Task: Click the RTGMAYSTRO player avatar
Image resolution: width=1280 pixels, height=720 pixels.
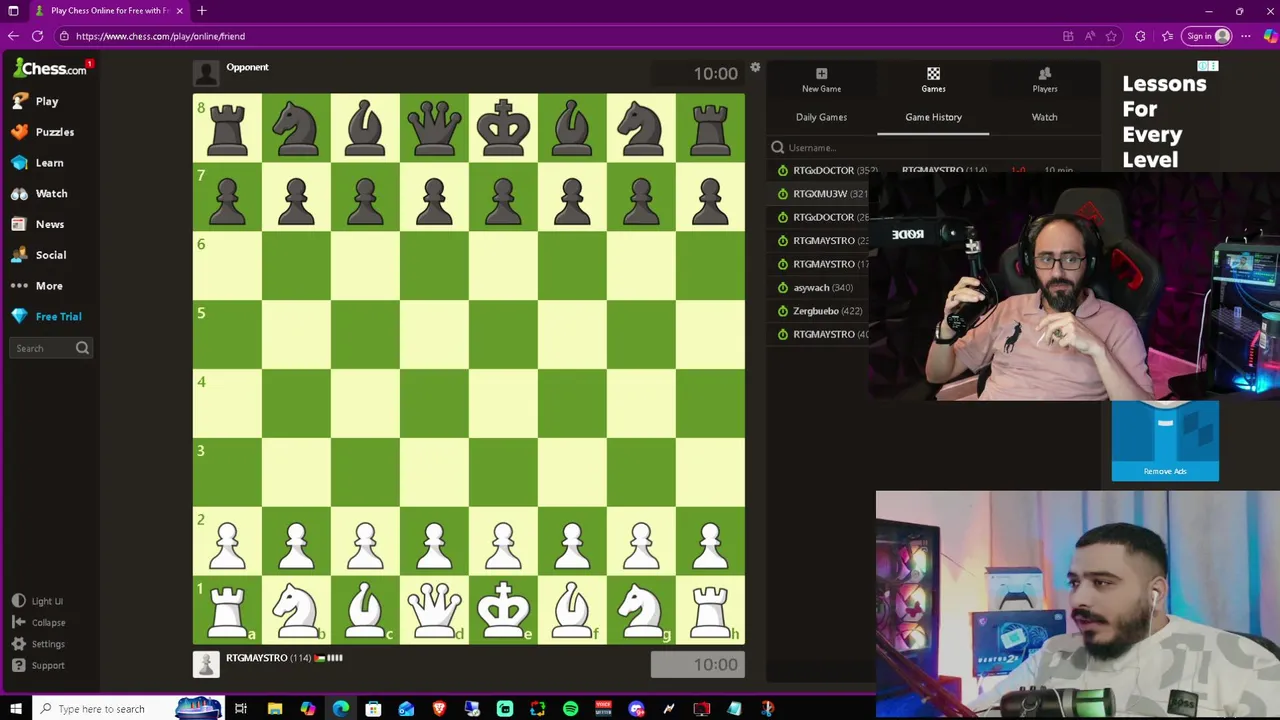Action: click(x=206, y=664)
